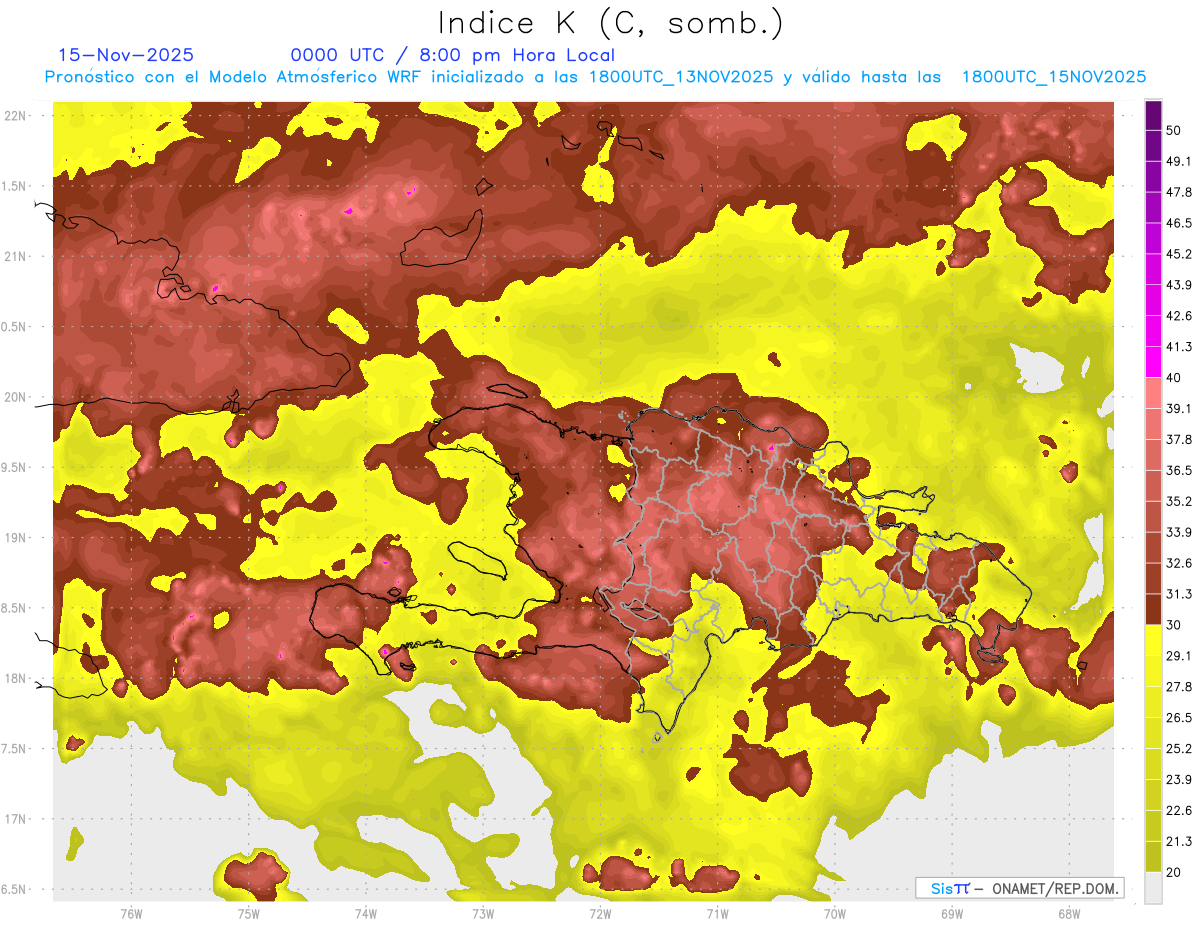Click the color scale value 30

1174,625
